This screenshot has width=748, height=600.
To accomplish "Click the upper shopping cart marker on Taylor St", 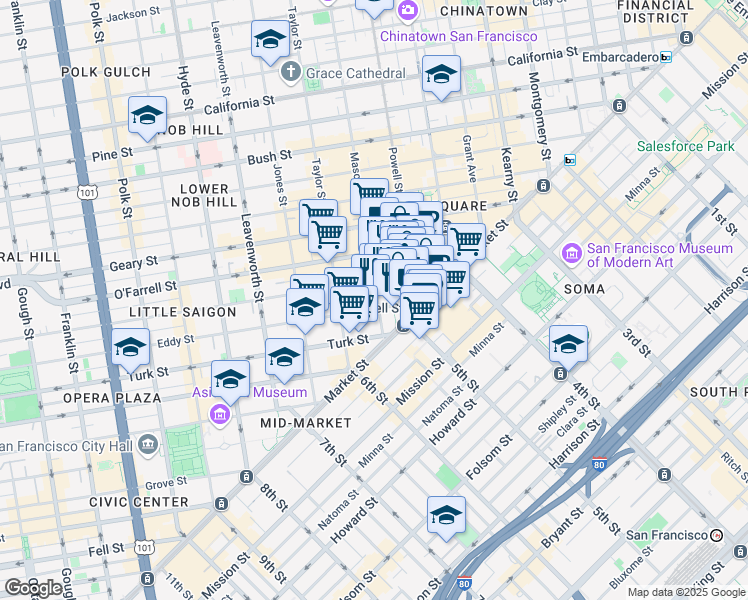I will tap(318, 209).
